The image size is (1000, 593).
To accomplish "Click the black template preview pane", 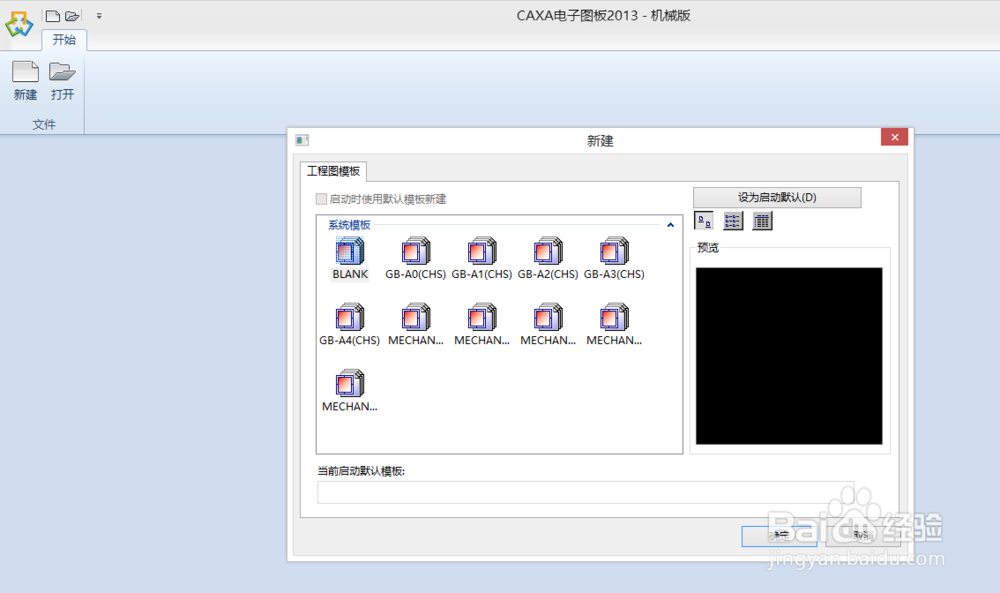I will click(x=789, y=356).
